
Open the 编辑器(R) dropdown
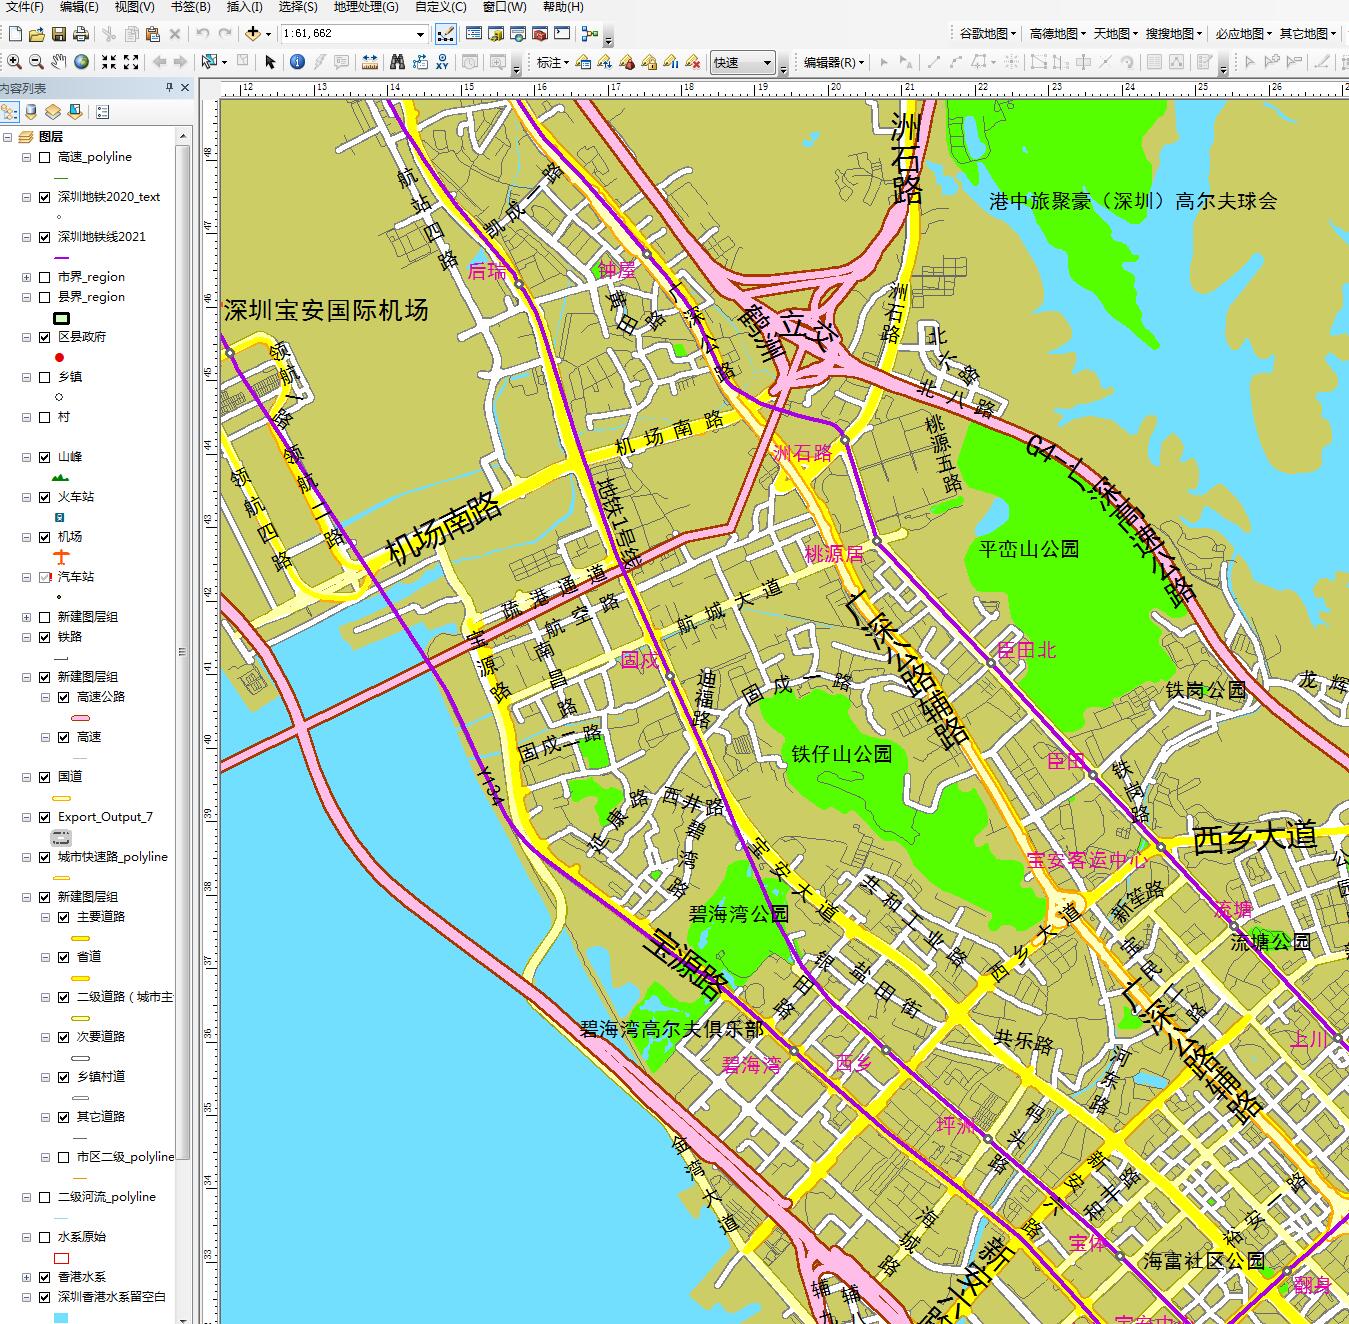pyautogui.click(x=834, y=62)
